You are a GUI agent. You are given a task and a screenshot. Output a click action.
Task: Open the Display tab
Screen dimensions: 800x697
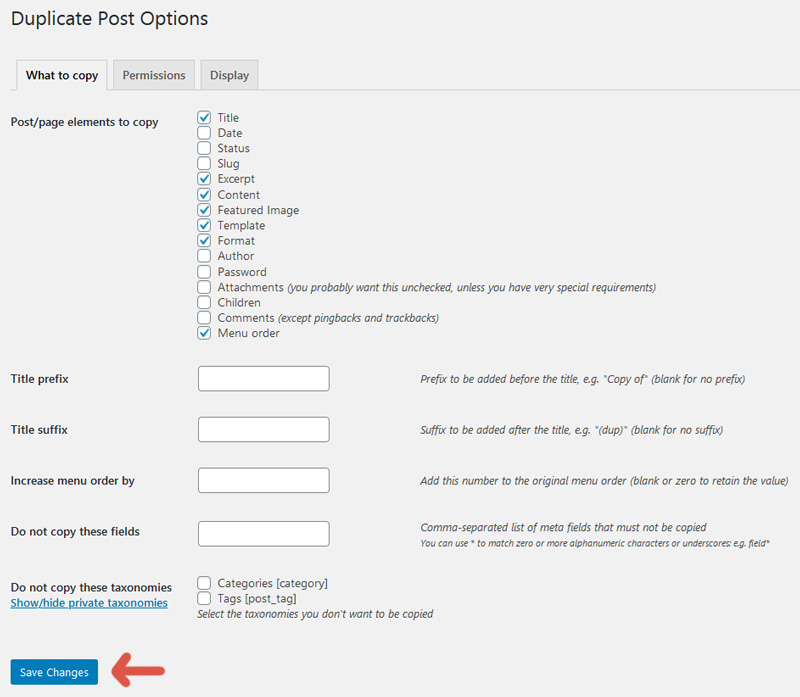[x=229, y=75]
